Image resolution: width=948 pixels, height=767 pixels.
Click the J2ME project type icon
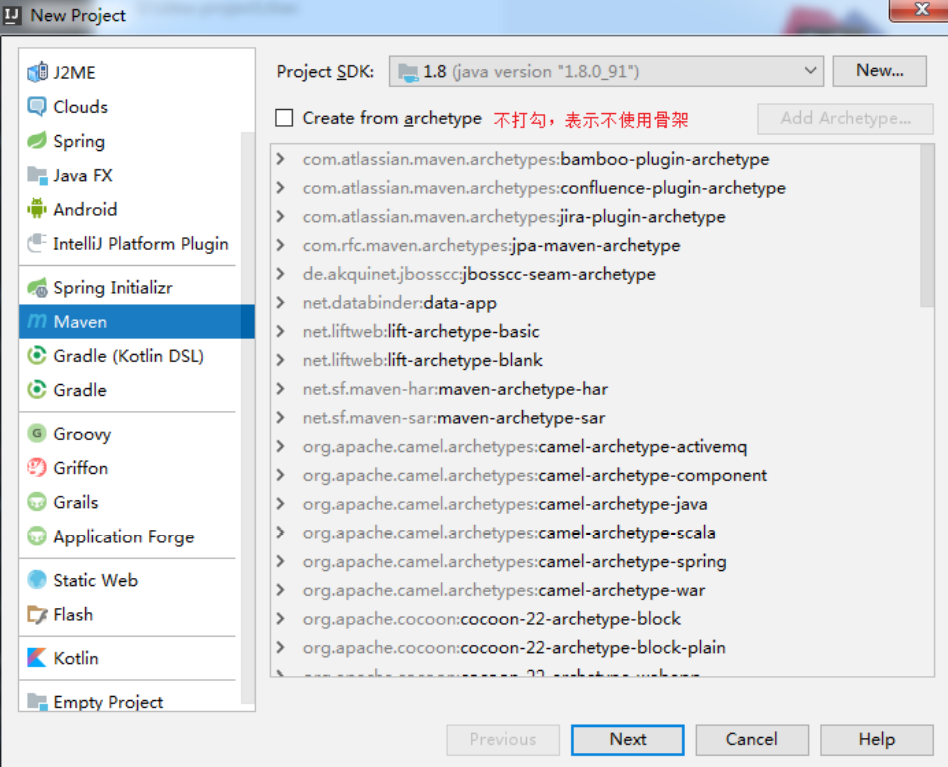tap(37, 73)
